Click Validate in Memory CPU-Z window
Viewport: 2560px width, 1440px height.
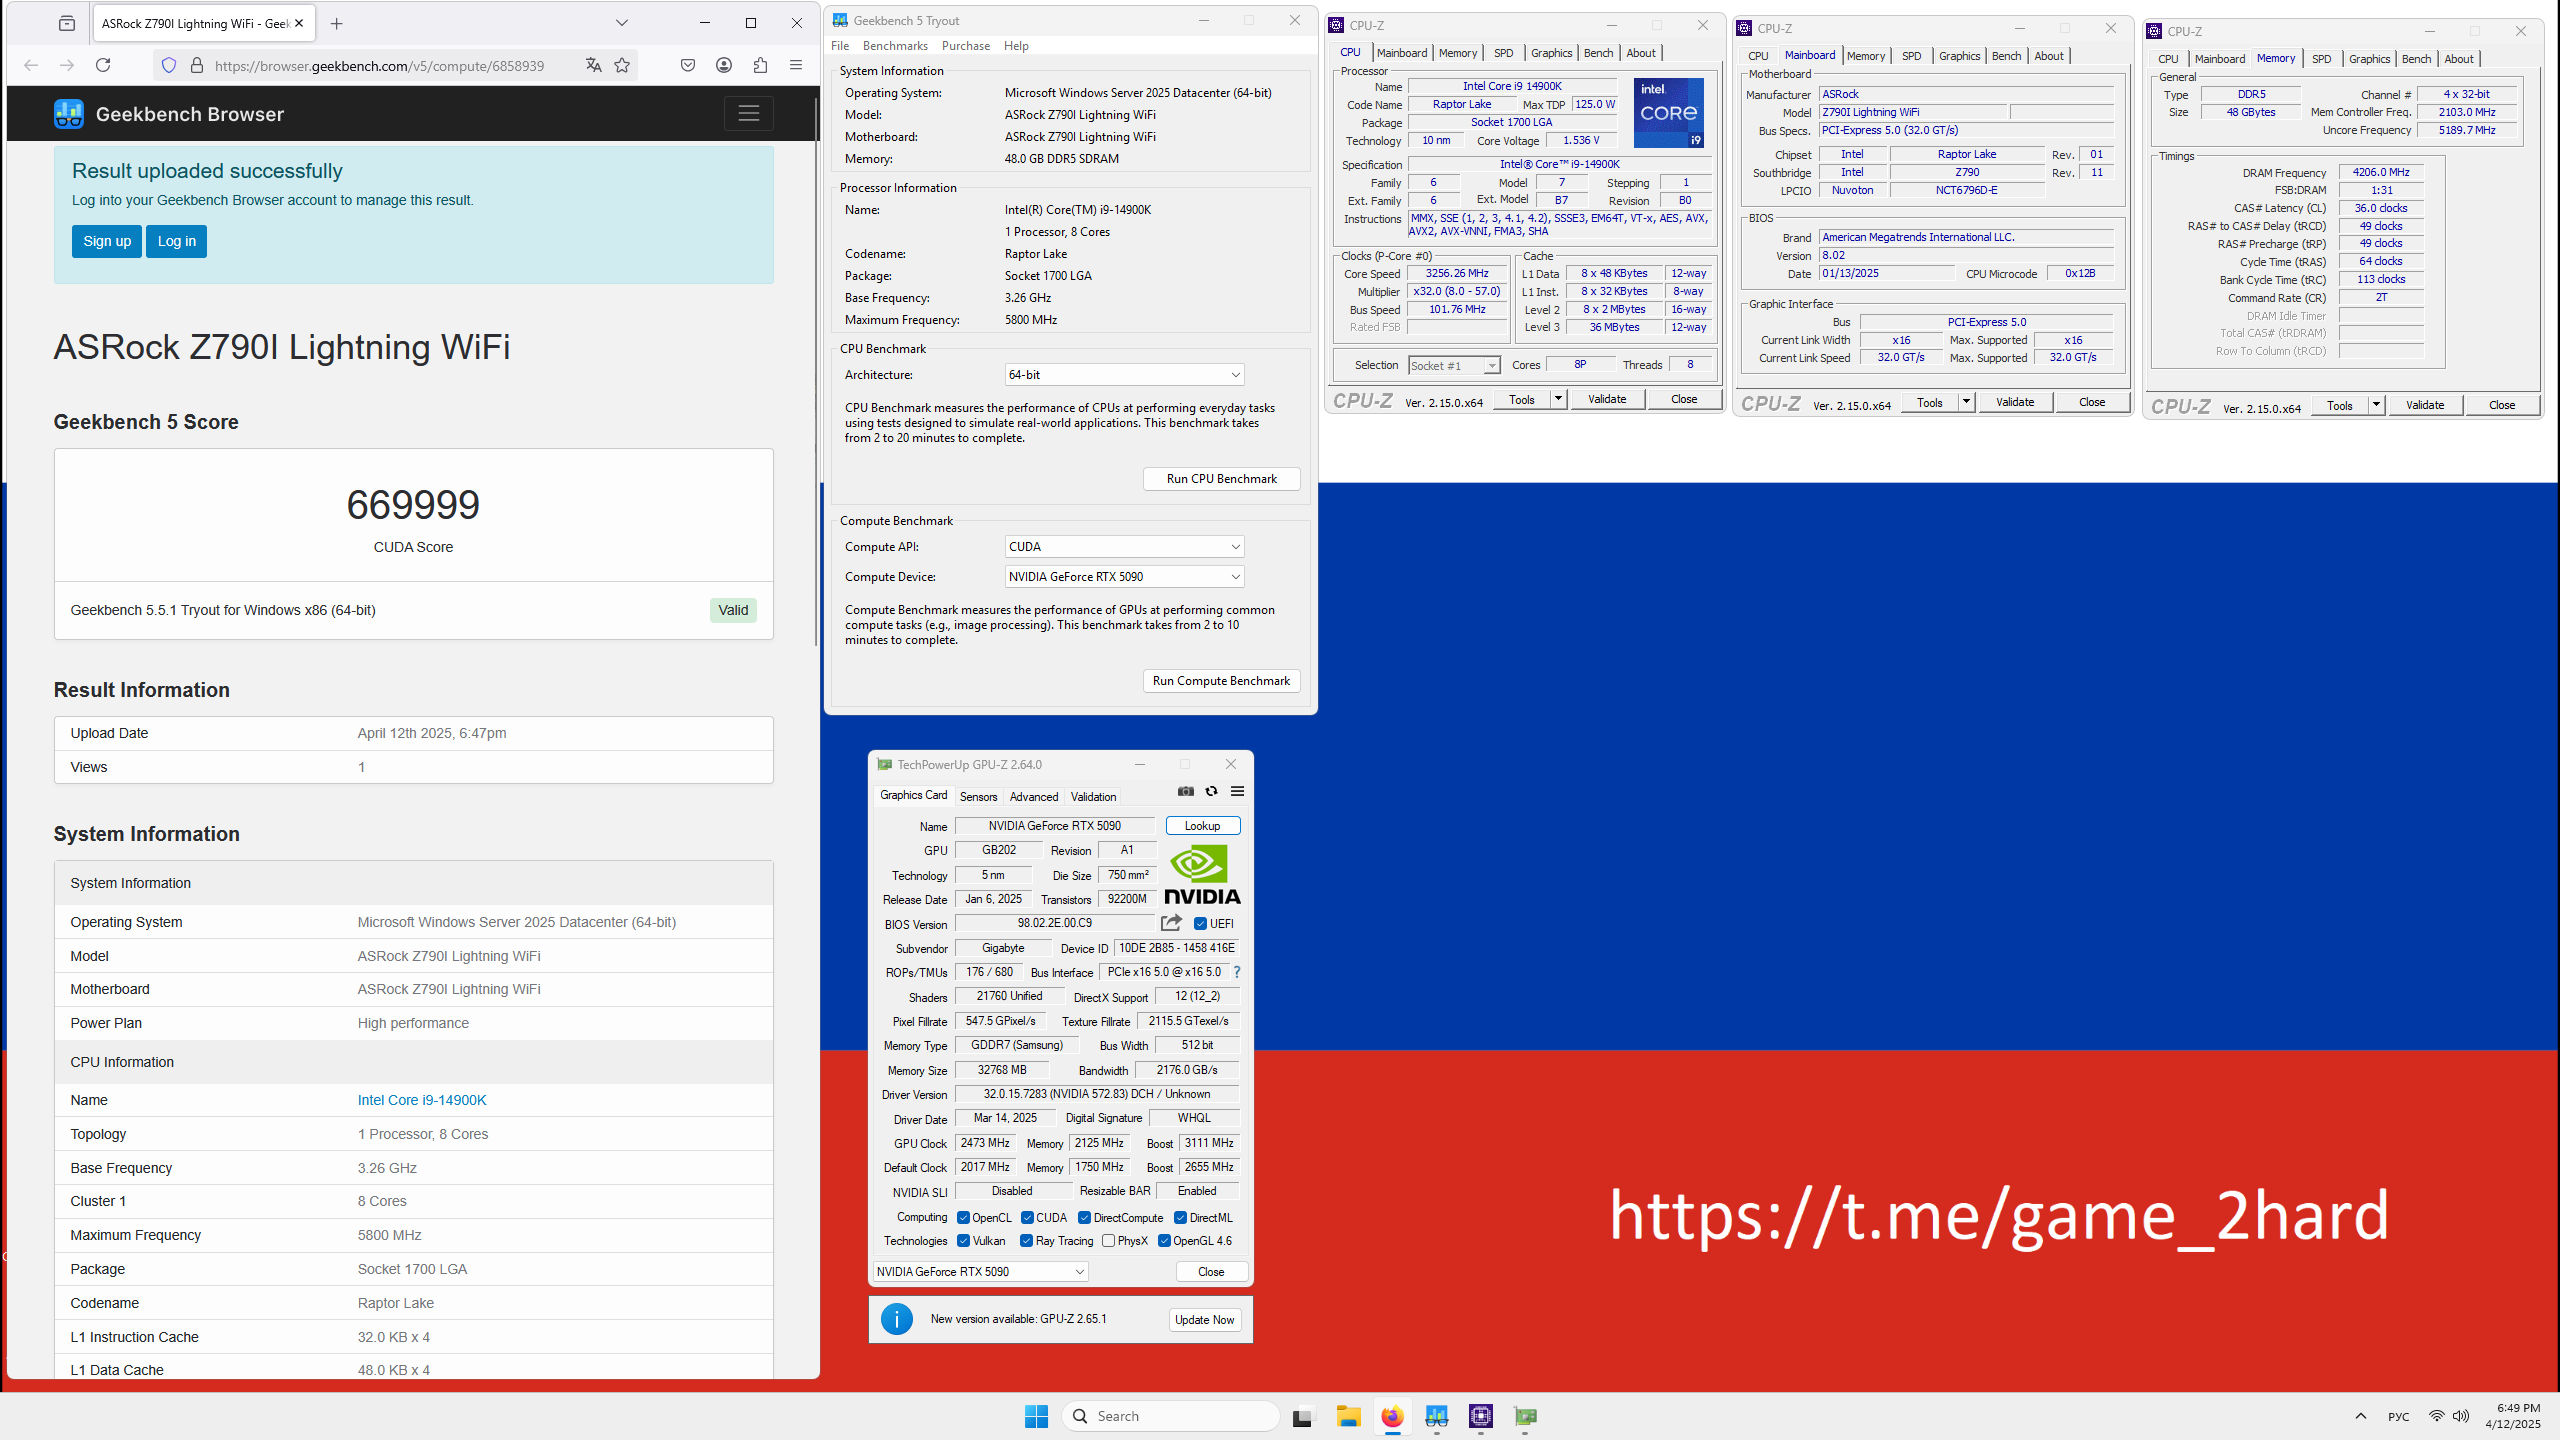tap(2425, 405)
